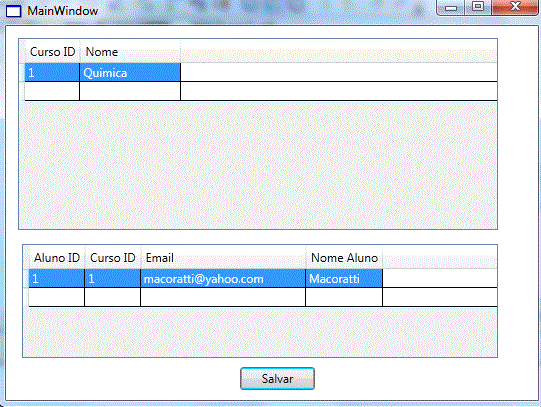This screenshot has height=407, width=541.
Task: Sort by Nome column header
Action: (130, 52)
